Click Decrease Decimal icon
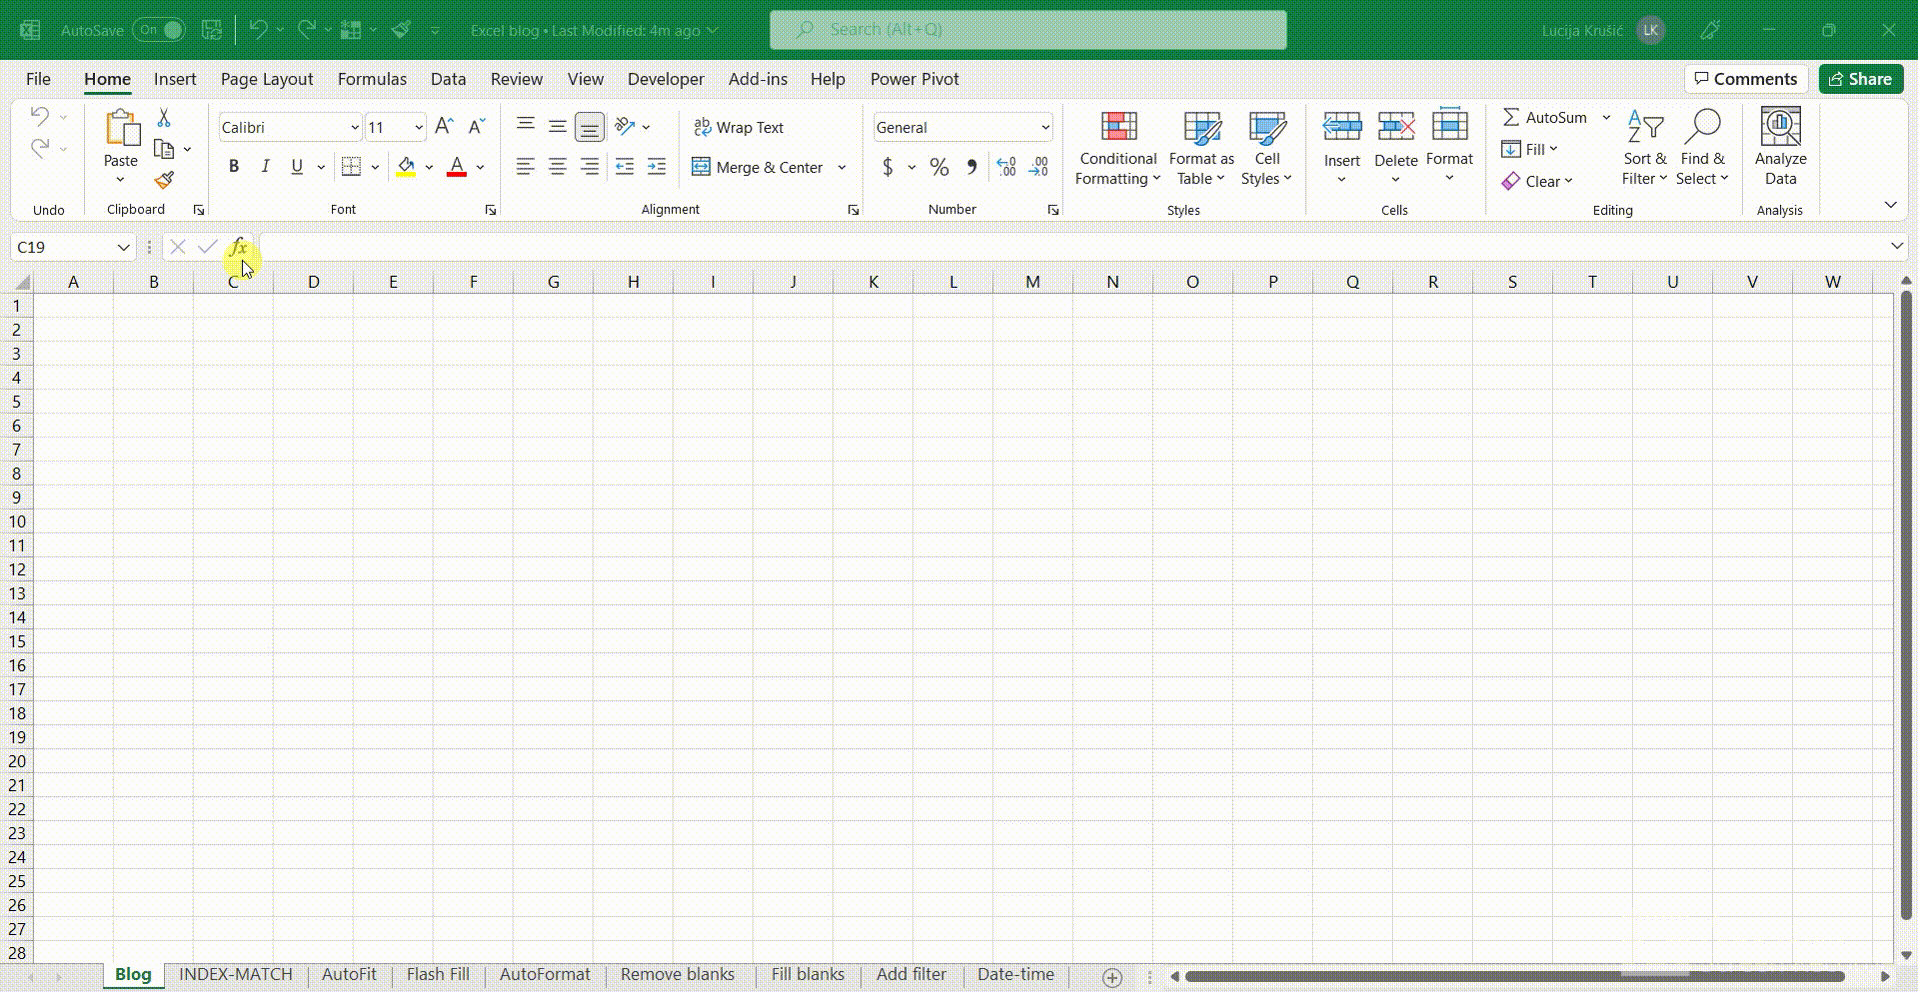 [1039, 167]
